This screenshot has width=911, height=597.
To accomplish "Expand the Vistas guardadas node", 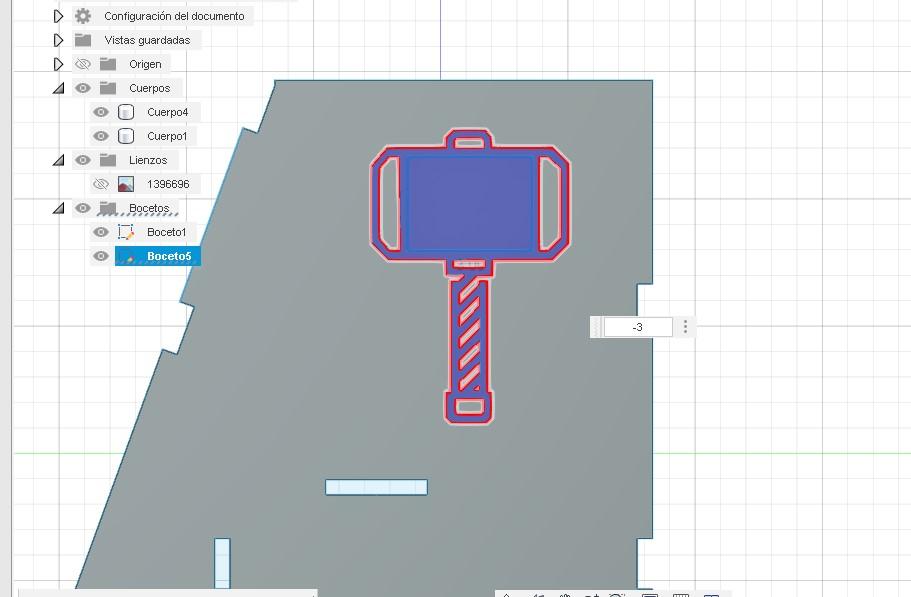I will (58, 40).
